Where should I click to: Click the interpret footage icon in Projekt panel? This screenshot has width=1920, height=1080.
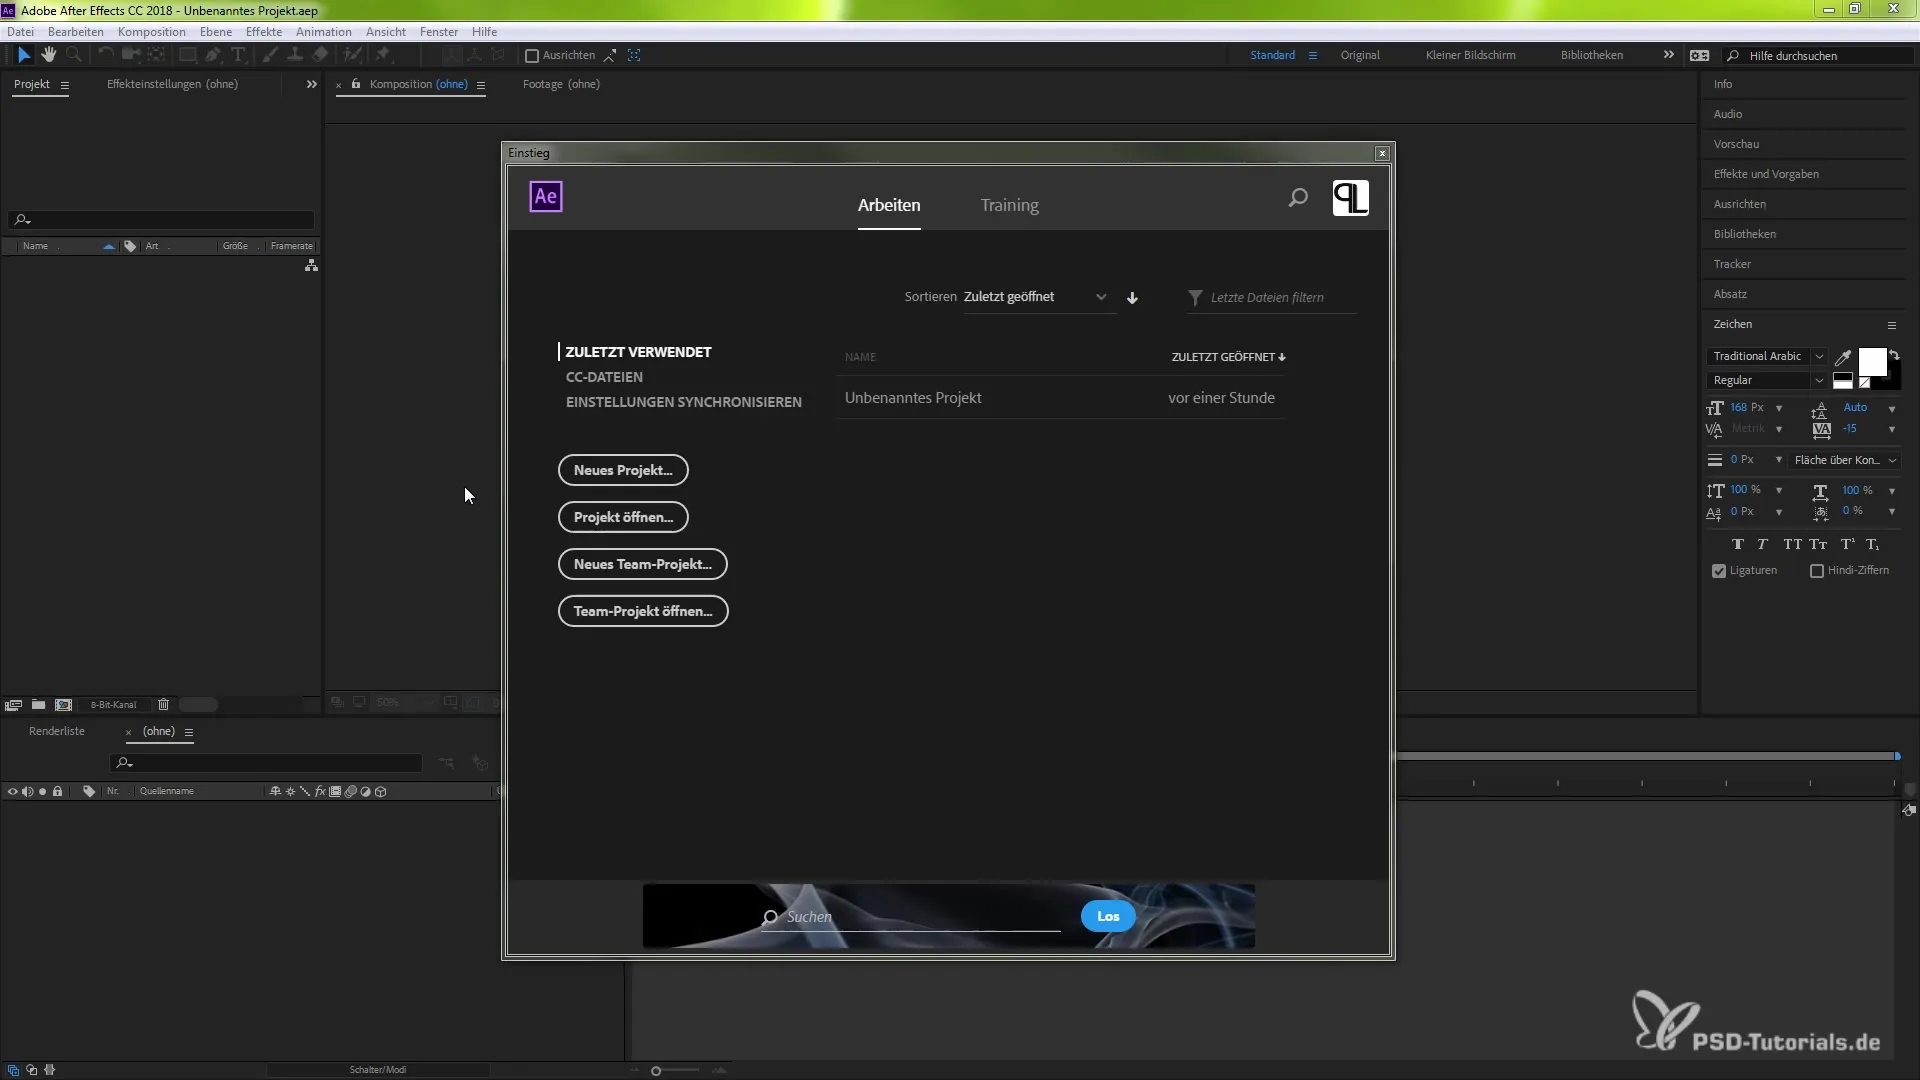[x=13, y=705]
